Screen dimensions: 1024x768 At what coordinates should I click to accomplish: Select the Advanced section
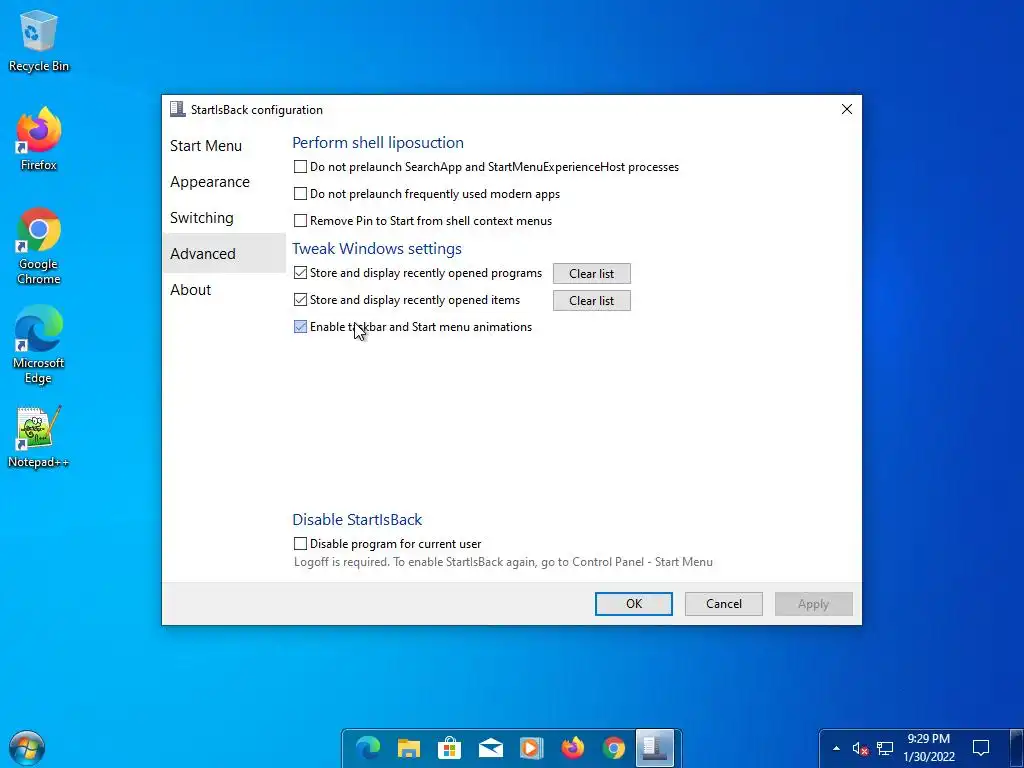pos(224,253)
